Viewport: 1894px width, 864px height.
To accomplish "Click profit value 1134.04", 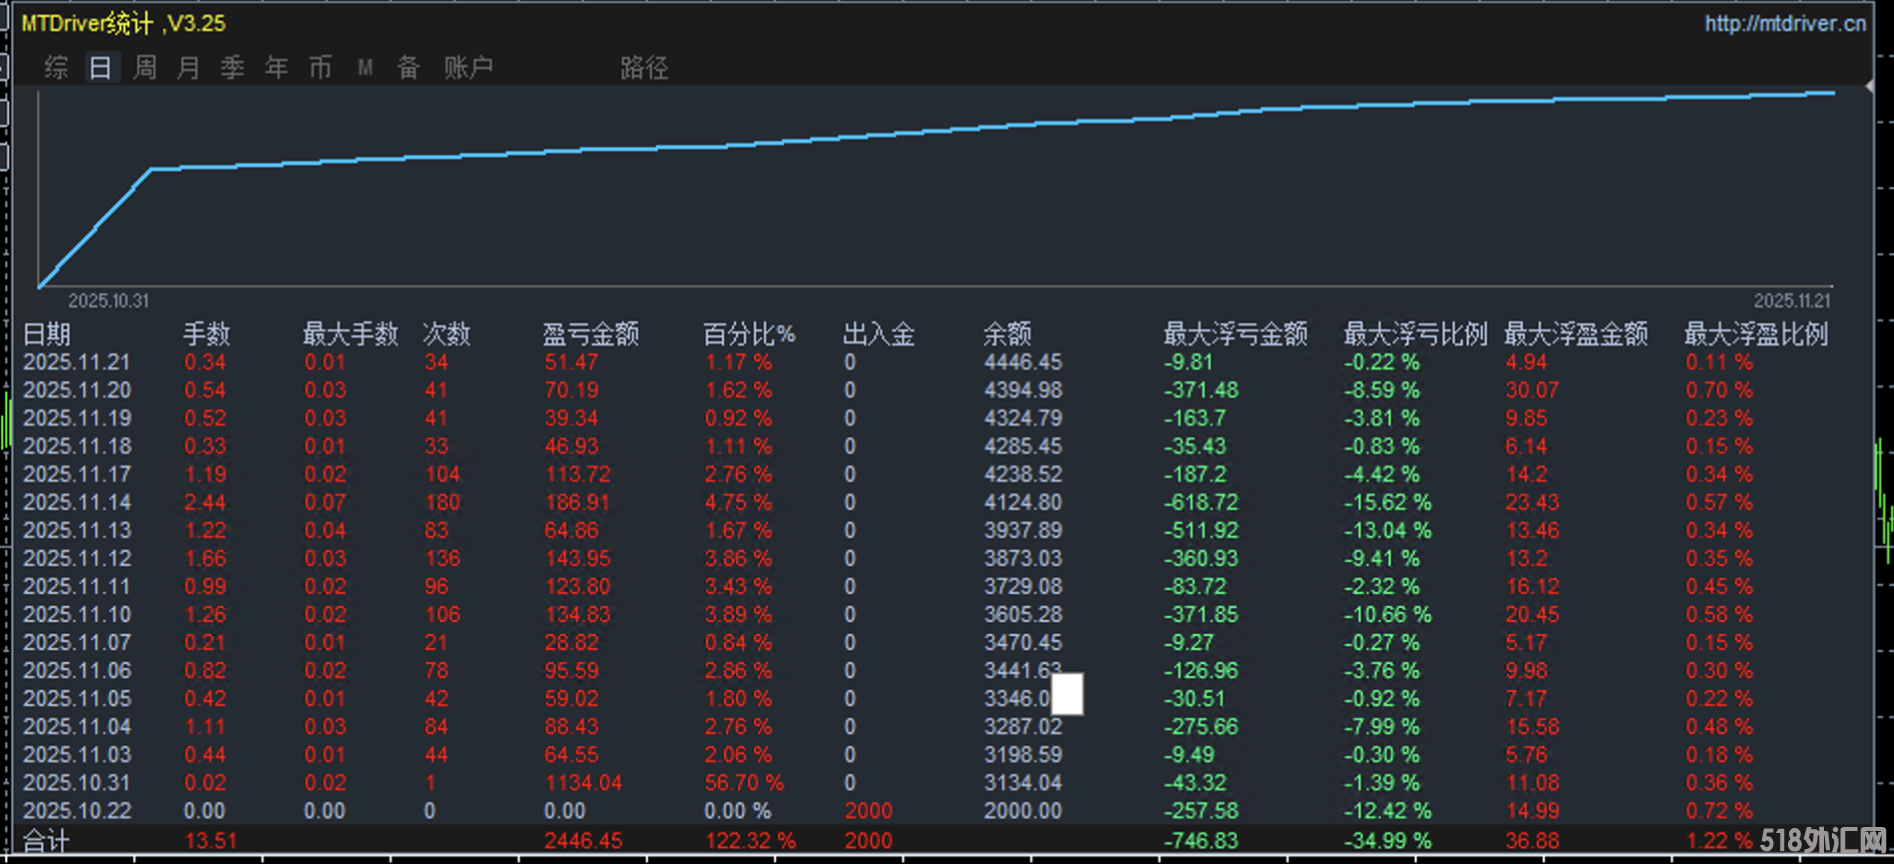I will click(583, 782).
